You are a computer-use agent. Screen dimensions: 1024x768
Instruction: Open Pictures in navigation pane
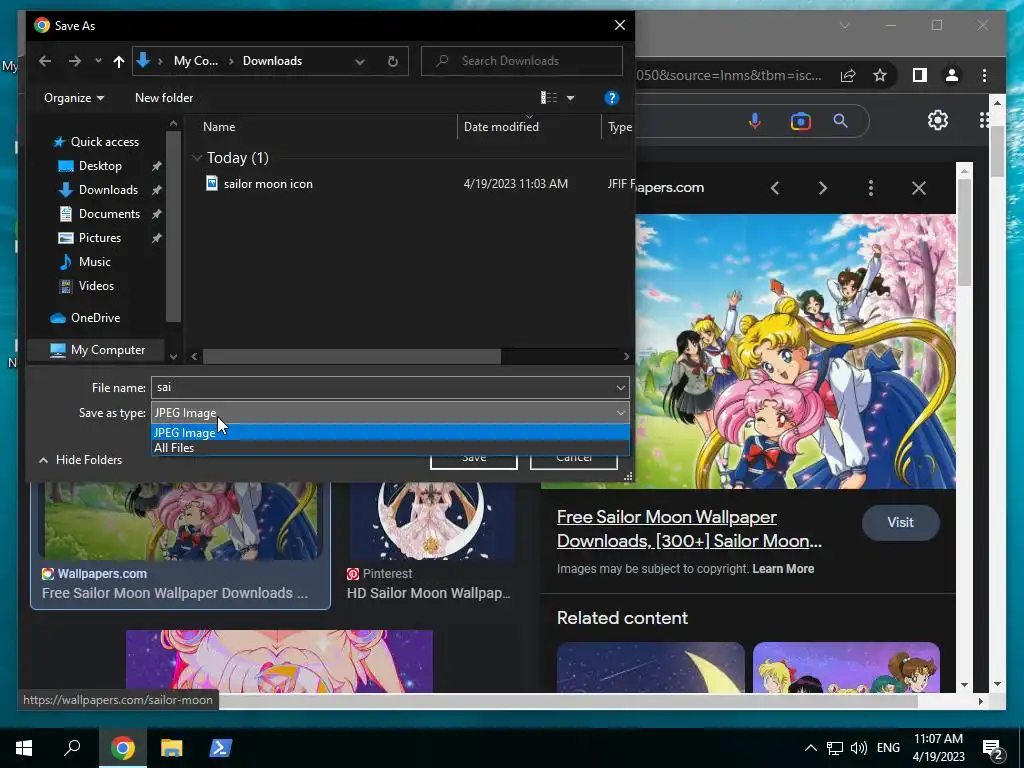point(89,238)
